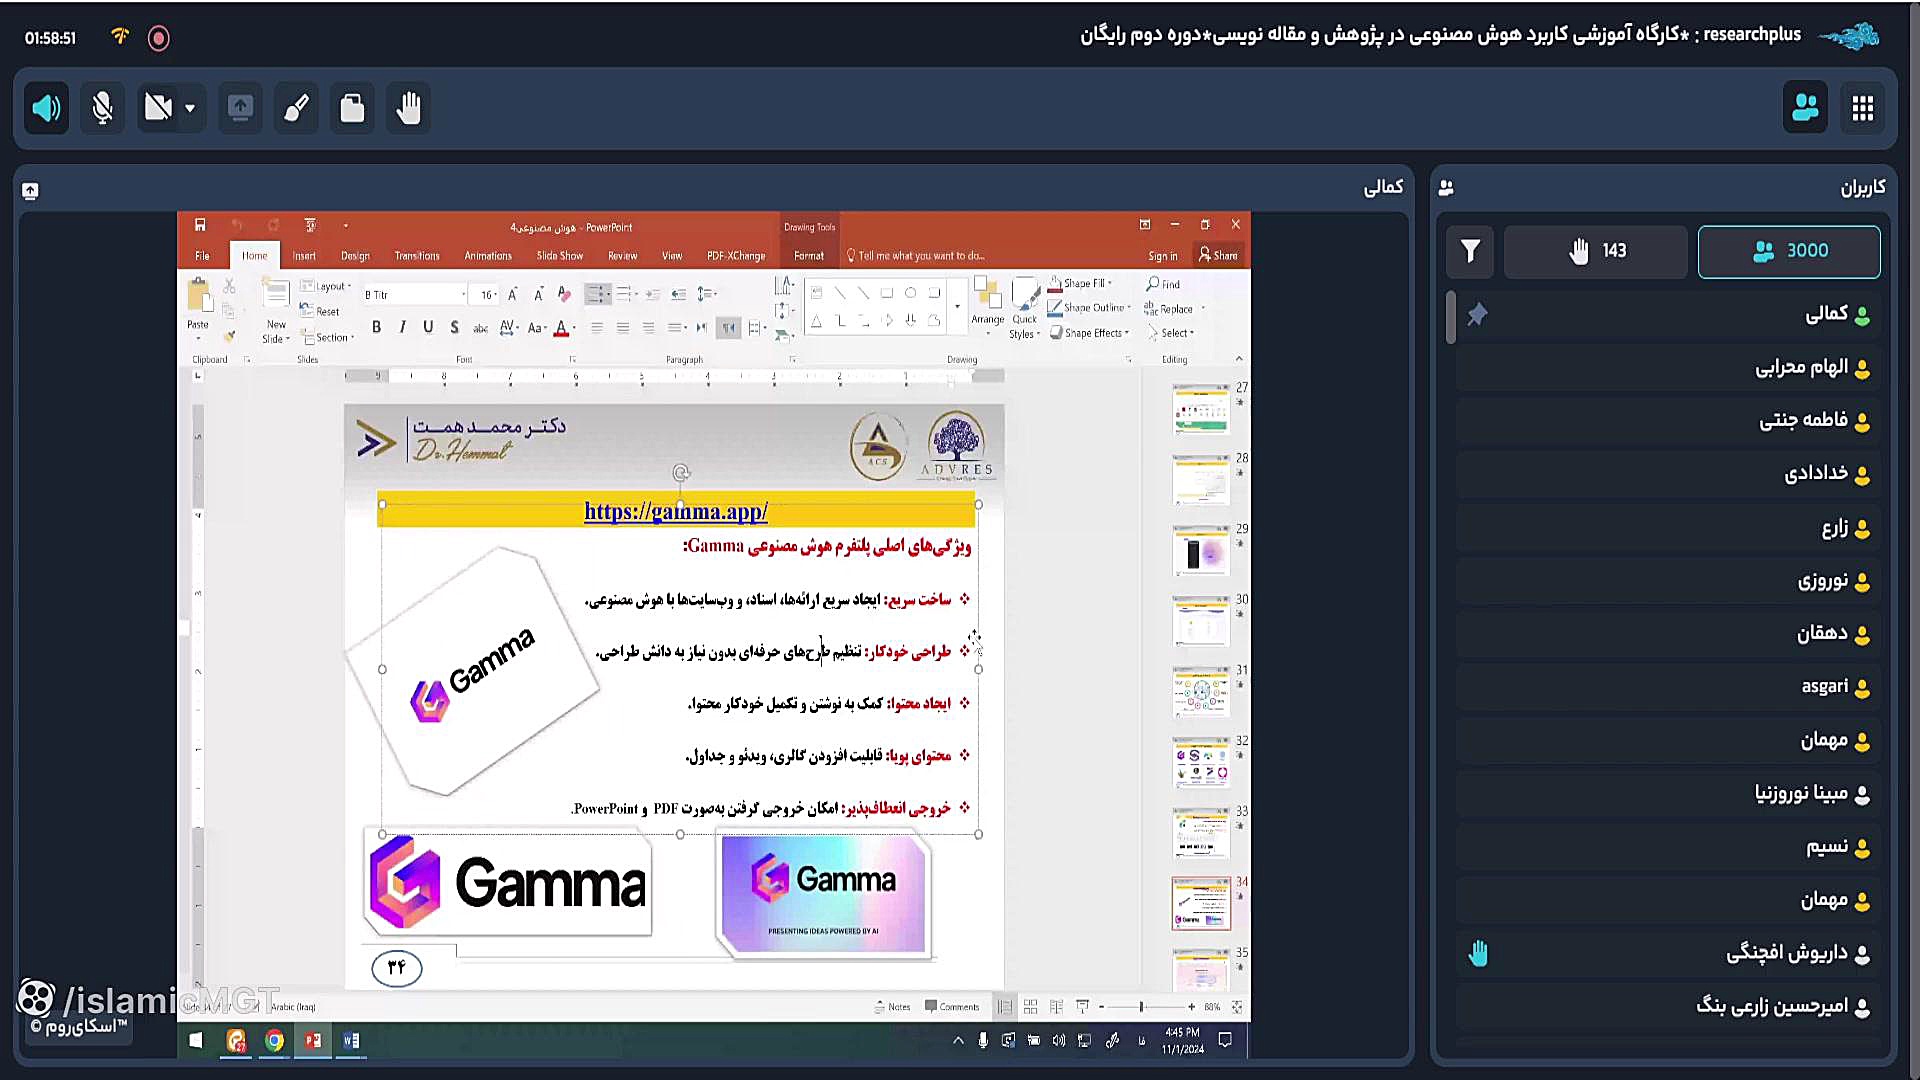Expand the font size dropdown
1920x1080 pixels.
496,295
